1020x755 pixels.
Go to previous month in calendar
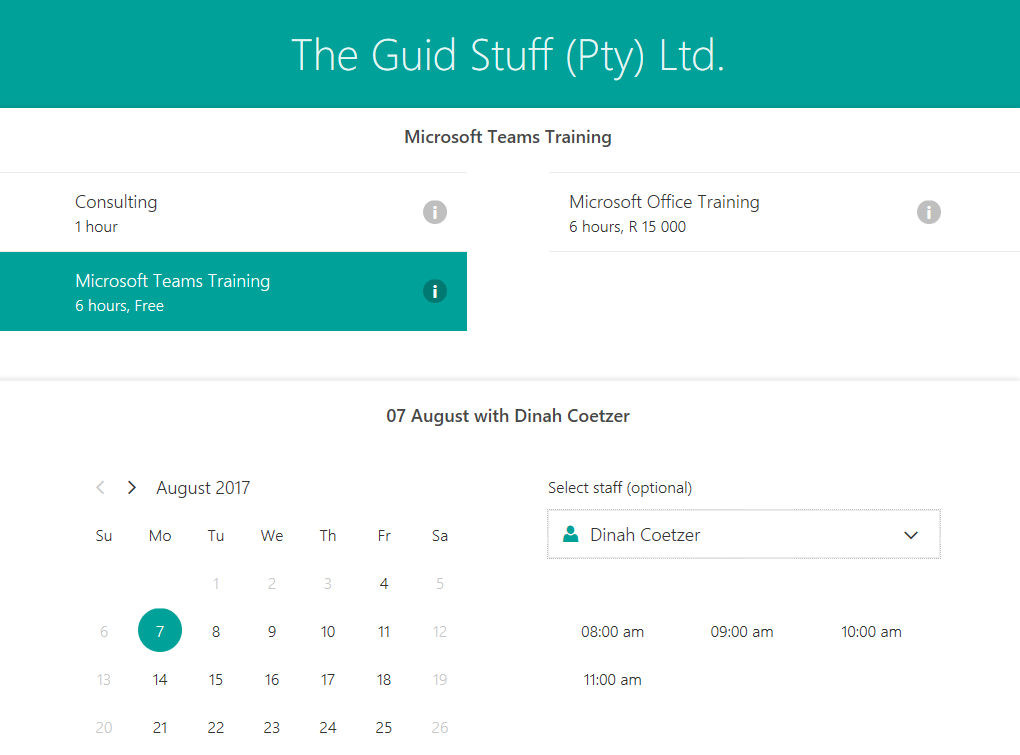100,488
